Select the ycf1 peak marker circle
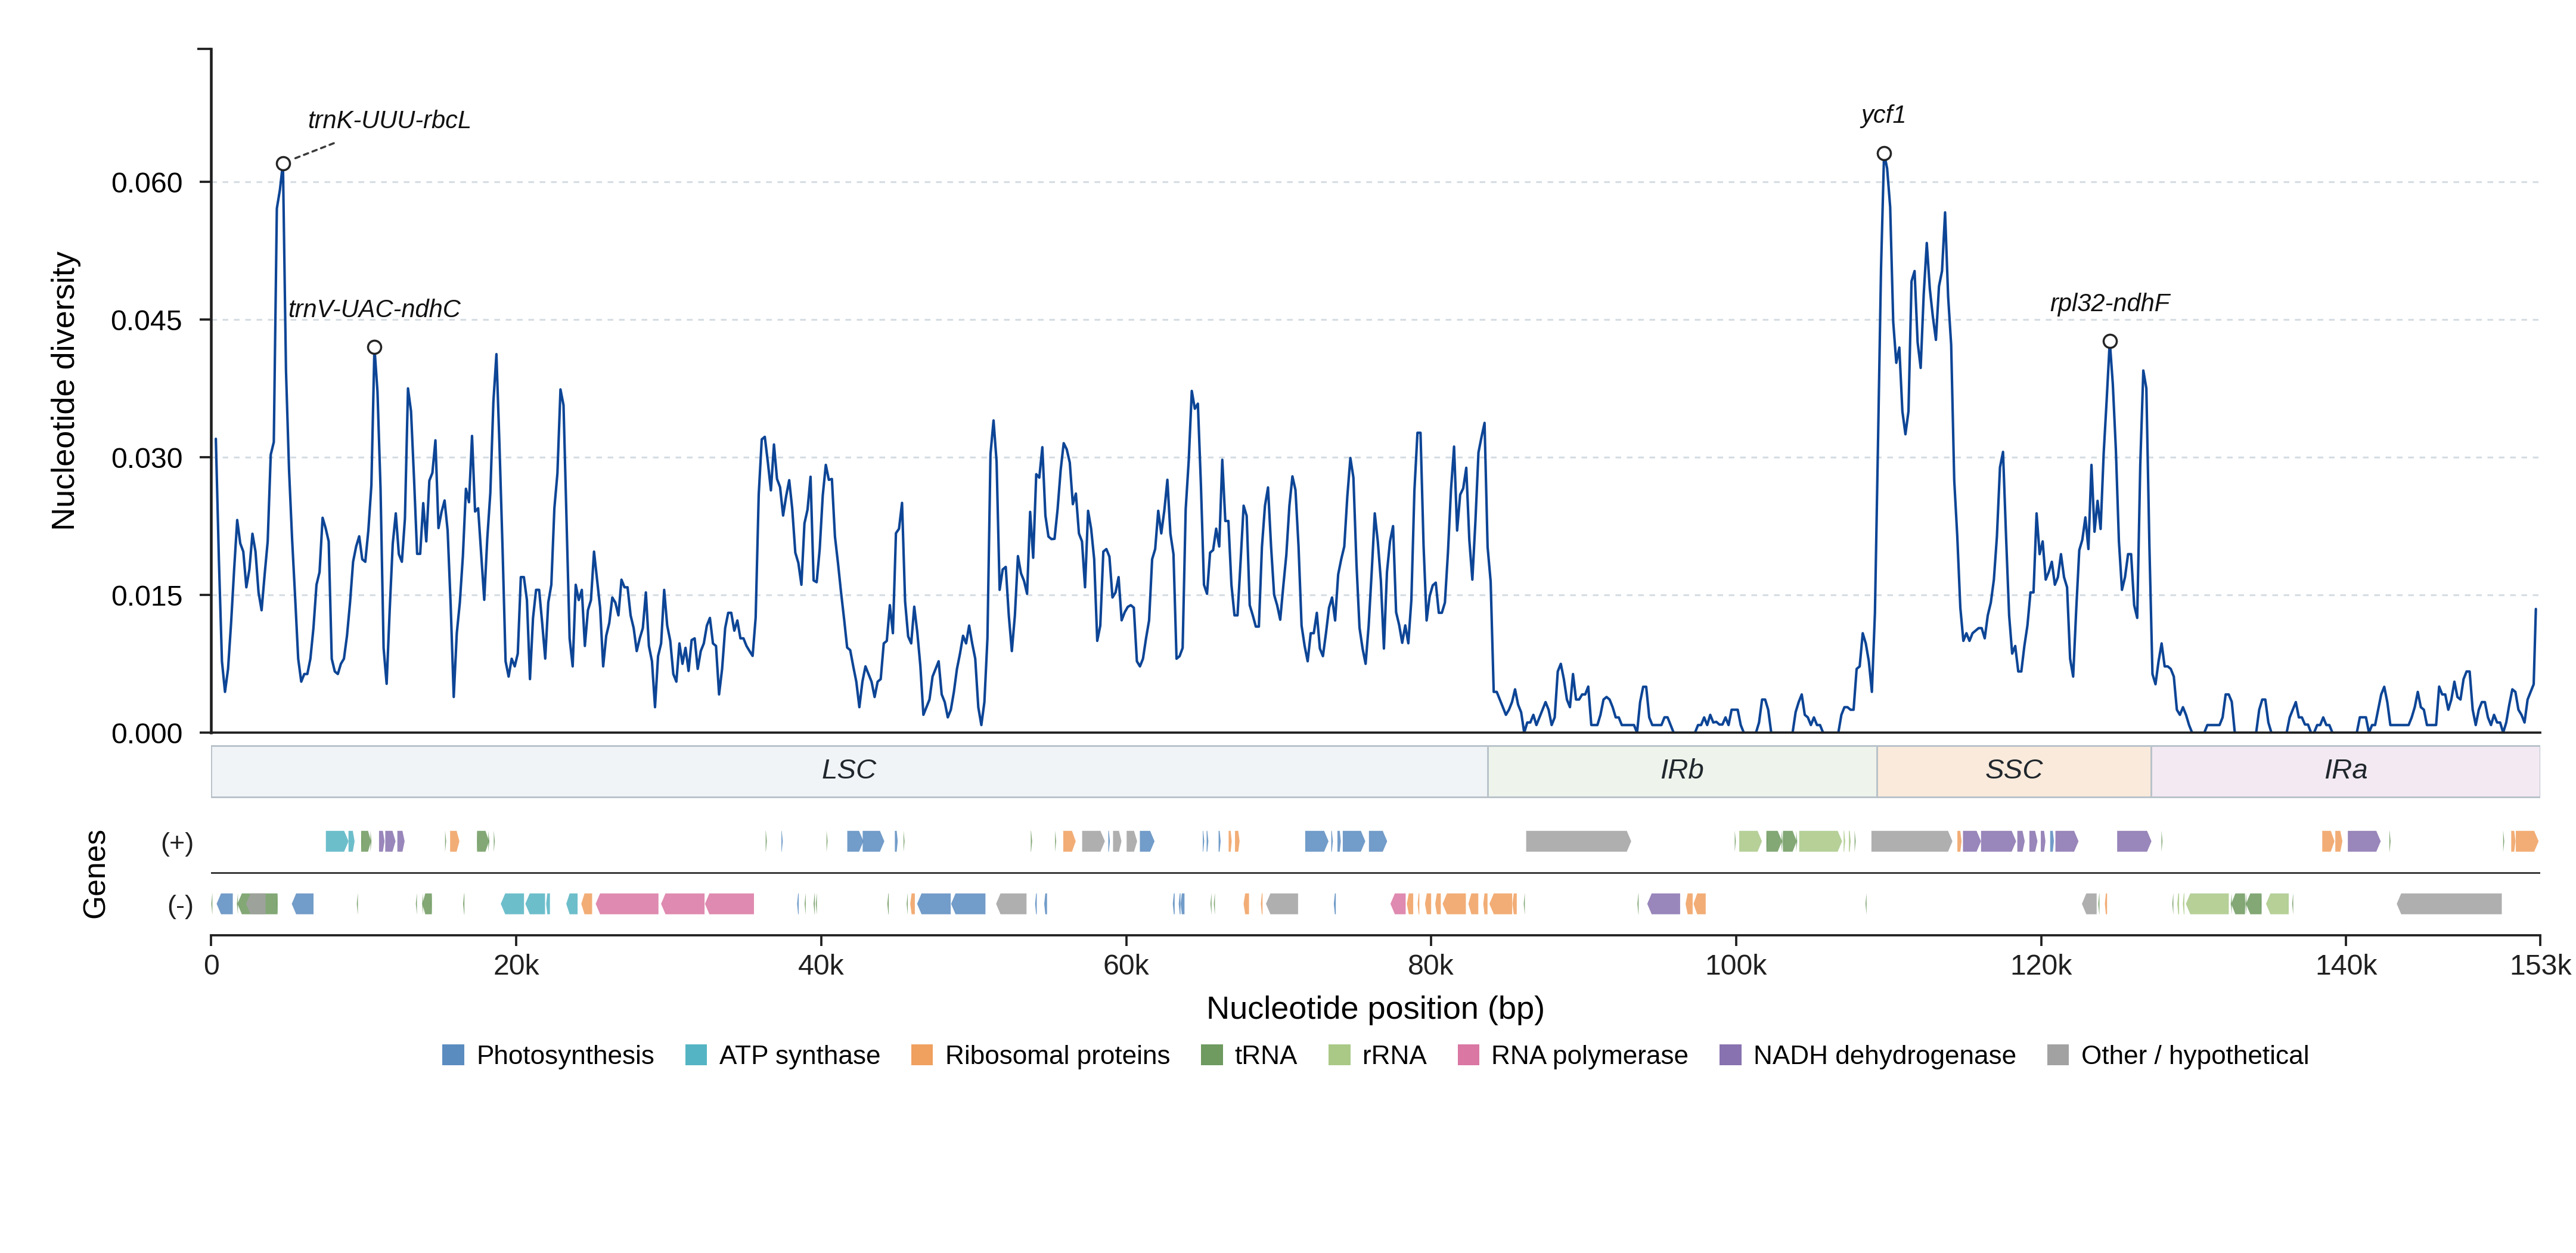 pos(1884,154)
